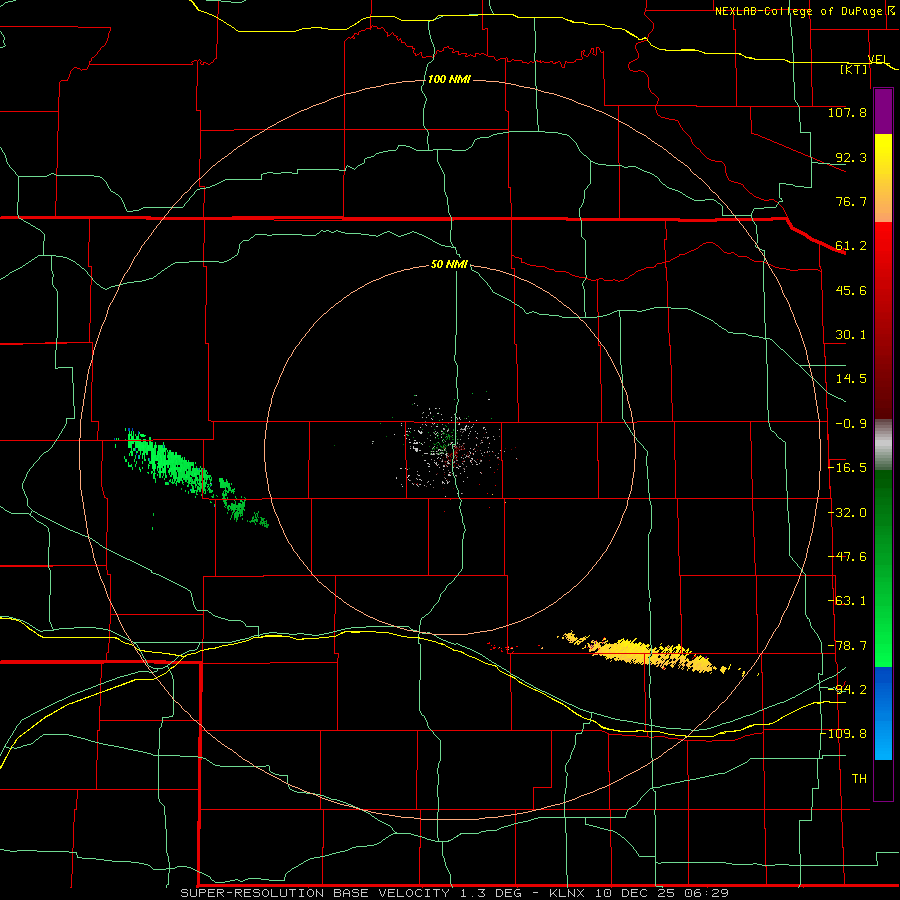Click the 76.7 scale value
This screenshot has width=900, height=900.
851,201
